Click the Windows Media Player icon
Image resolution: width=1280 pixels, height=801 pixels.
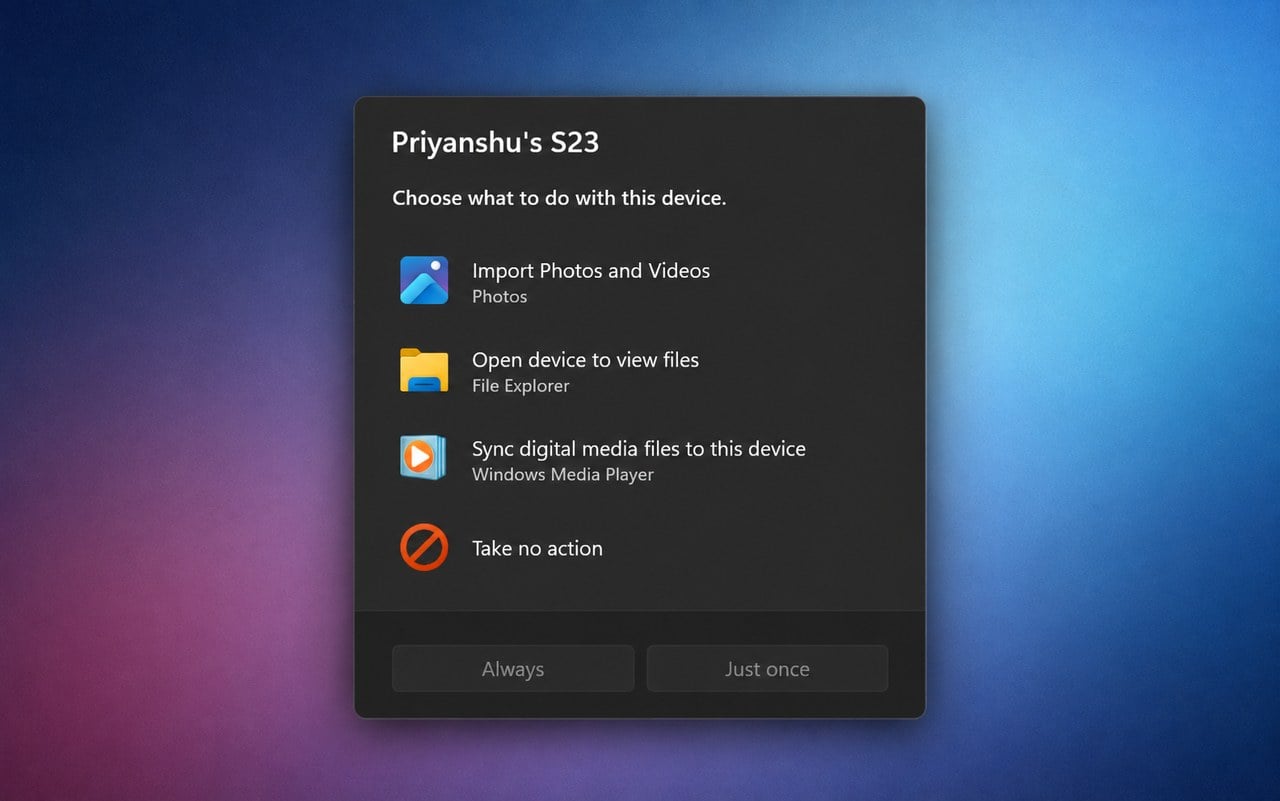coord(424,458)
